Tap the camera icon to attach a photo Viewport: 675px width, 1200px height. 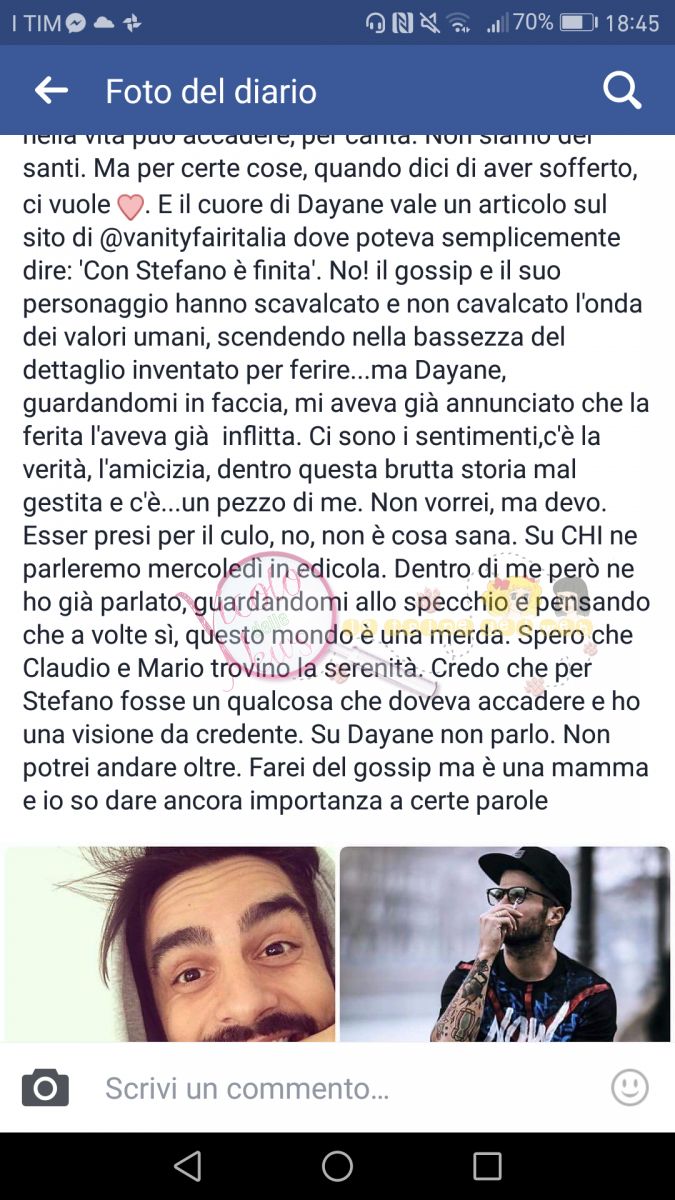tap(45, 1087)
